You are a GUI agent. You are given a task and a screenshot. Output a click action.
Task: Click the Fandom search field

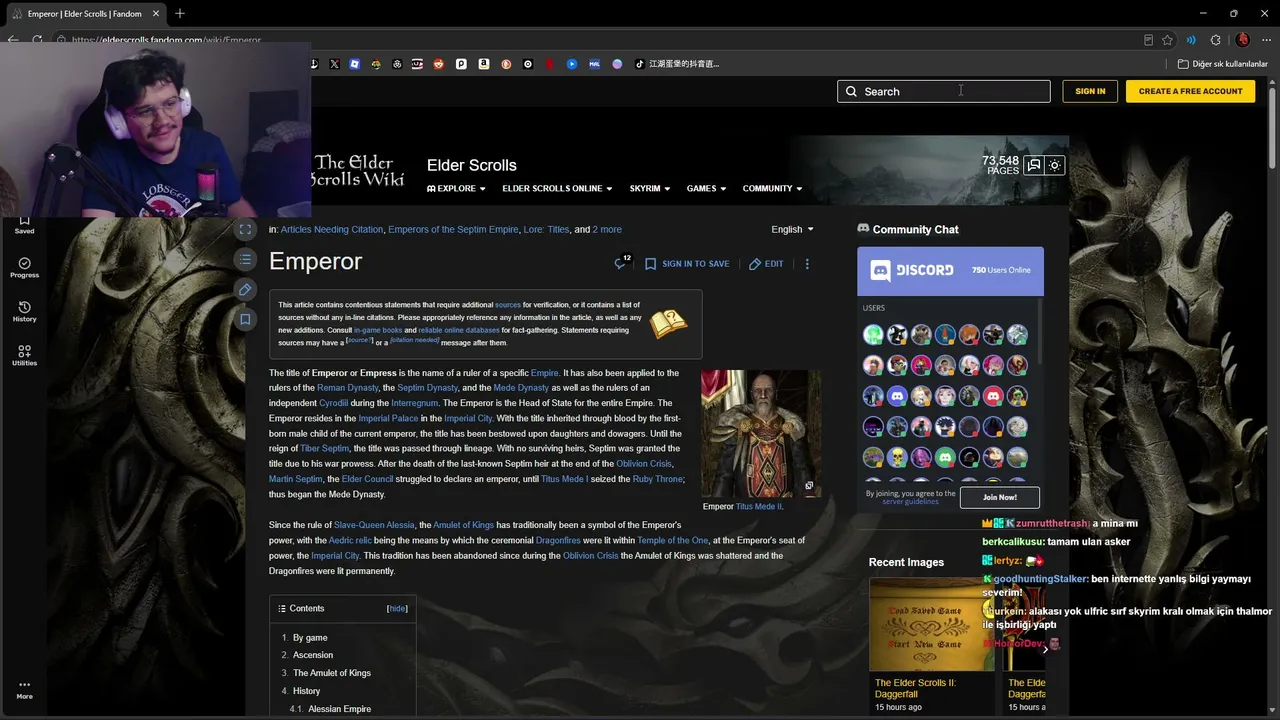pyautogui.click(x=944, y=91)
